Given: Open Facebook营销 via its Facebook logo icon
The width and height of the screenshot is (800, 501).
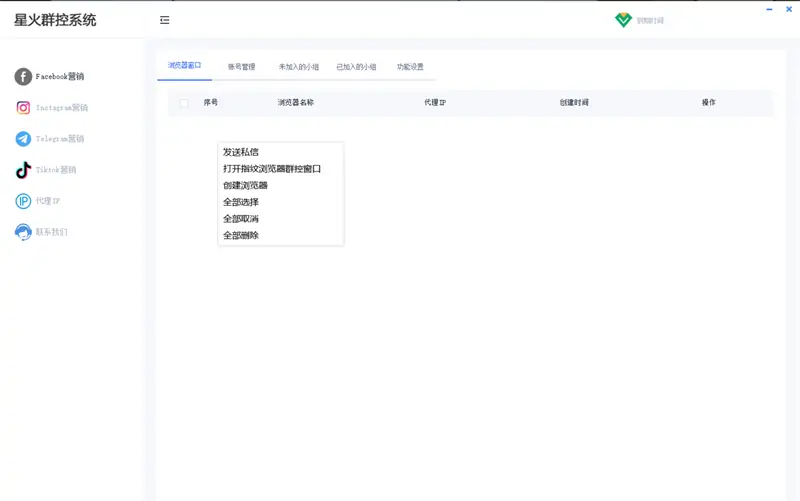Looking at the screenshot, I should point(23,77).
